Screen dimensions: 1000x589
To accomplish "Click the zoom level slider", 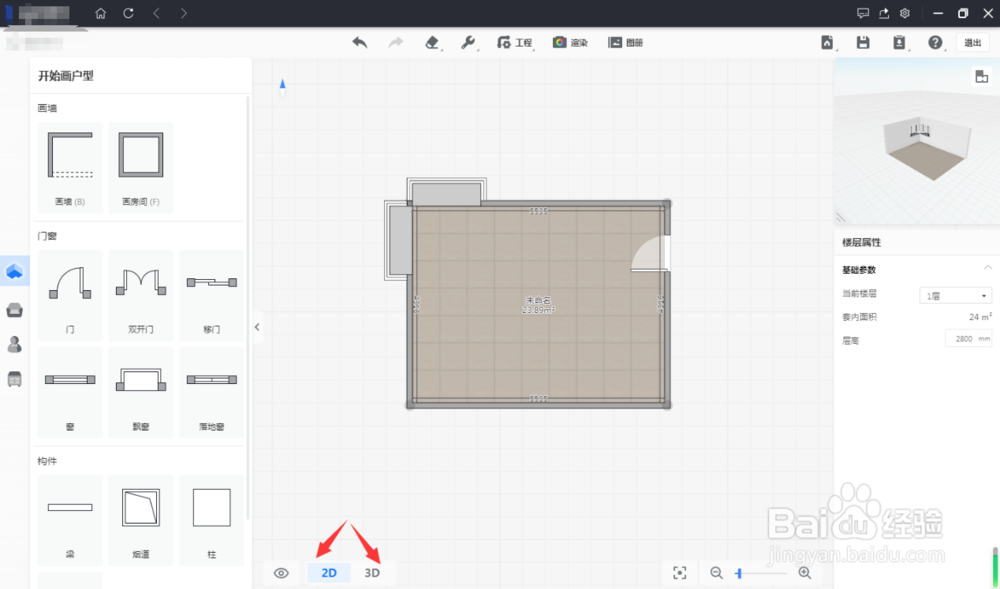I will [x=761, y=573].
